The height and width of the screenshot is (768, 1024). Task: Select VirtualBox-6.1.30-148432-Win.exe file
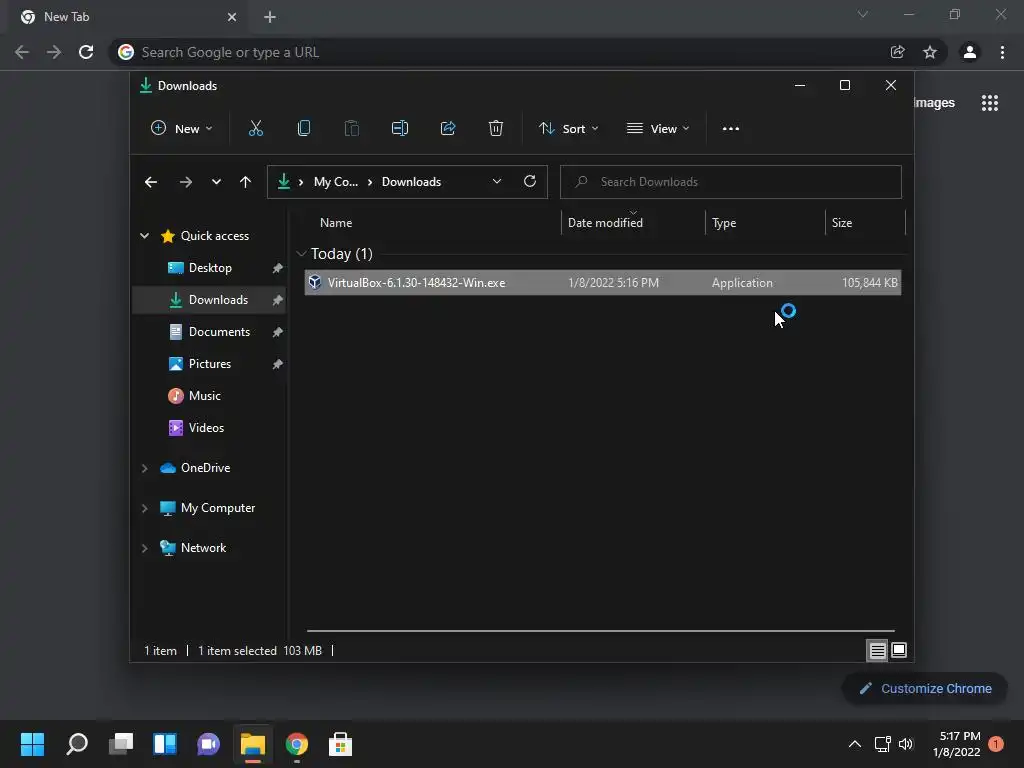click(603, 283)
